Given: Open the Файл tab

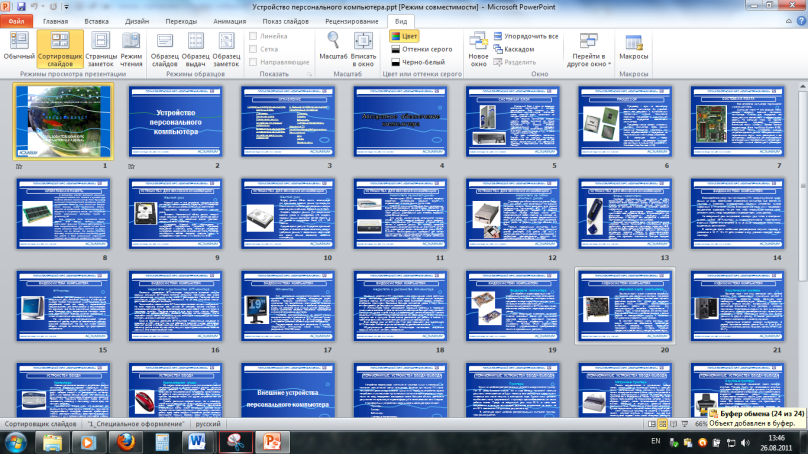Looking at the screenshot, I should tap(16, 21).
